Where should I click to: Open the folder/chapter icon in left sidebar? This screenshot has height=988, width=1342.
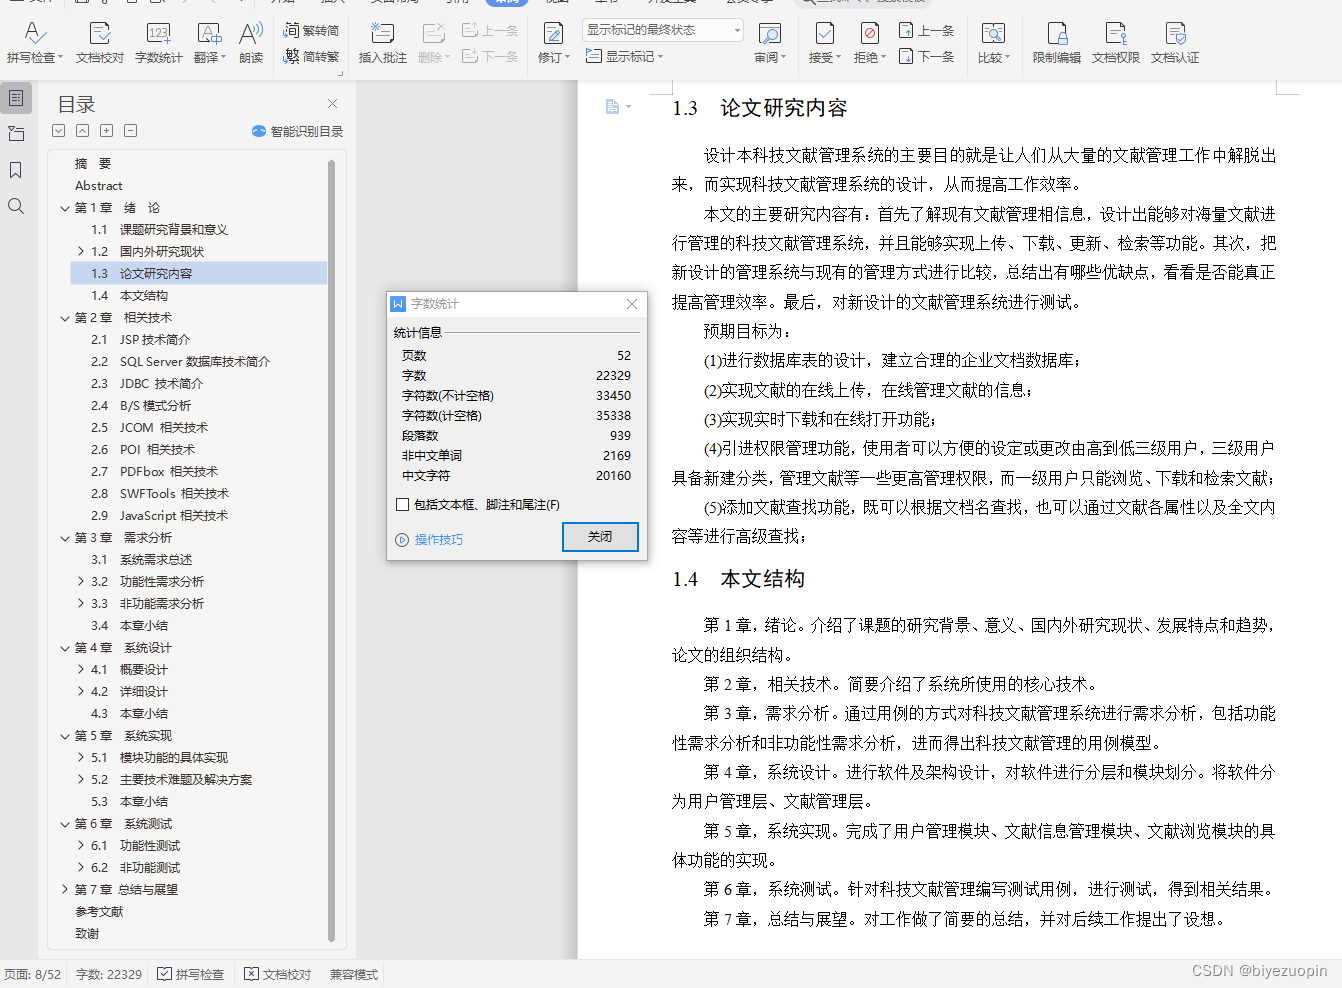(16, 134)
